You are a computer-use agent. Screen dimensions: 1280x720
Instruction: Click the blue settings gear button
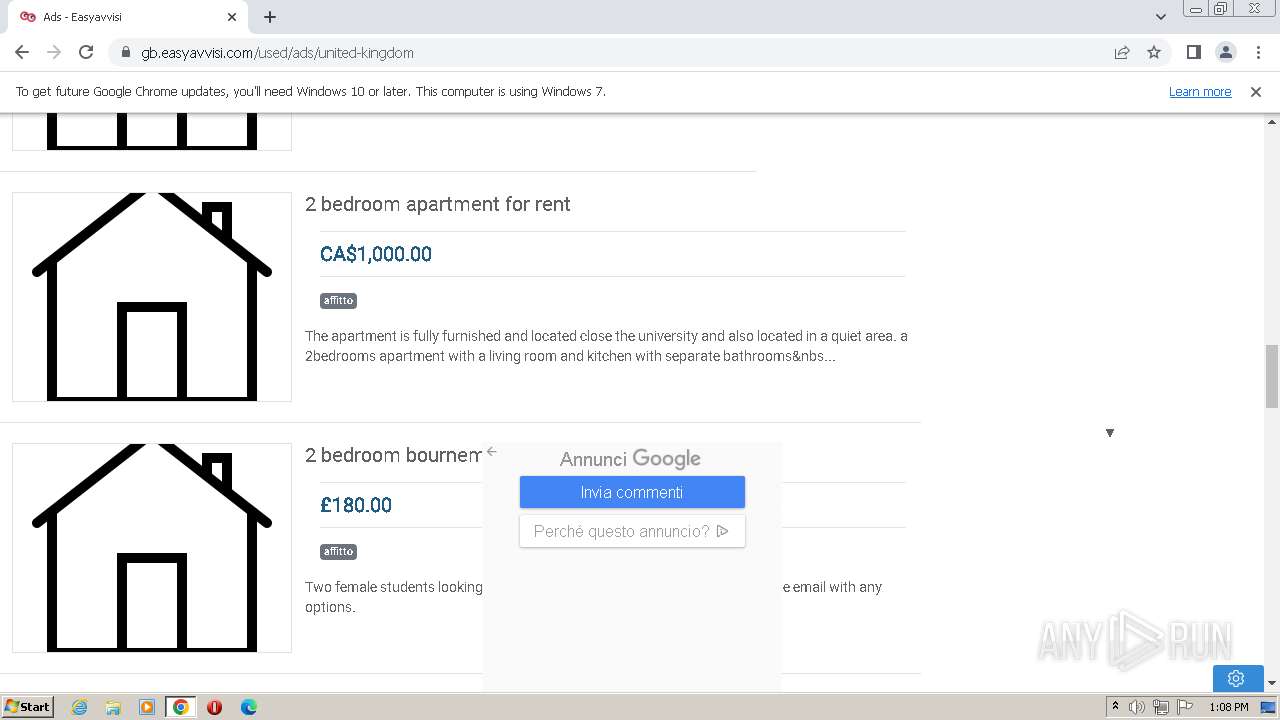click(x=1236, y=678)
